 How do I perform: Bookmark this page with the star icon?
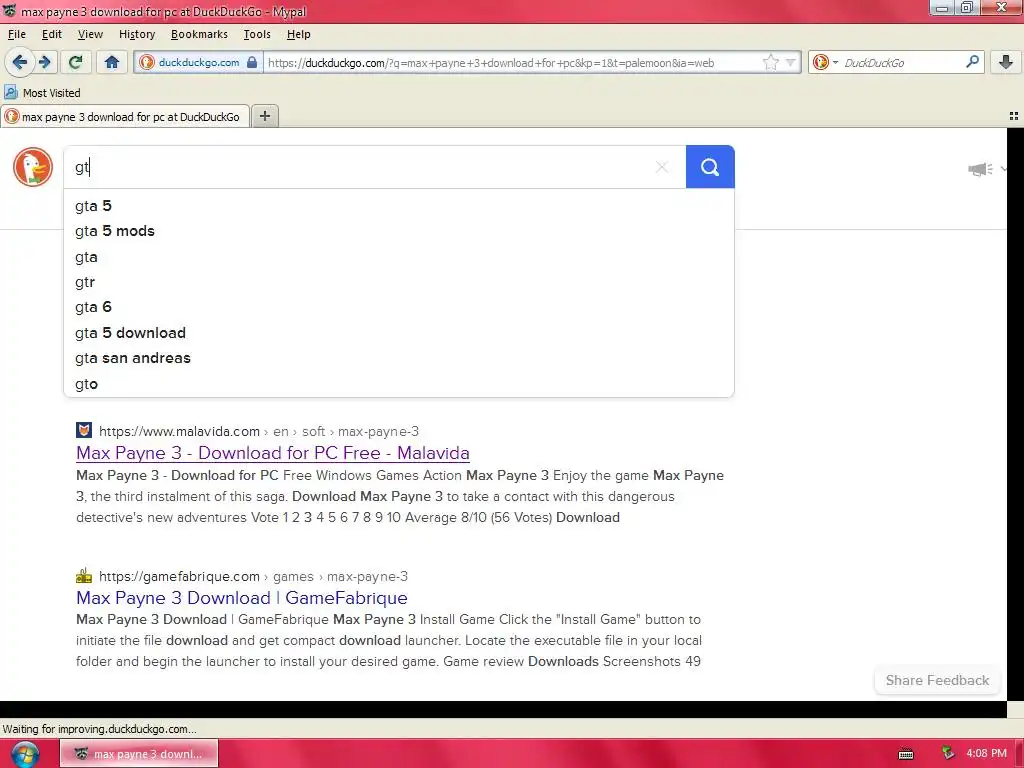(771, 63)
